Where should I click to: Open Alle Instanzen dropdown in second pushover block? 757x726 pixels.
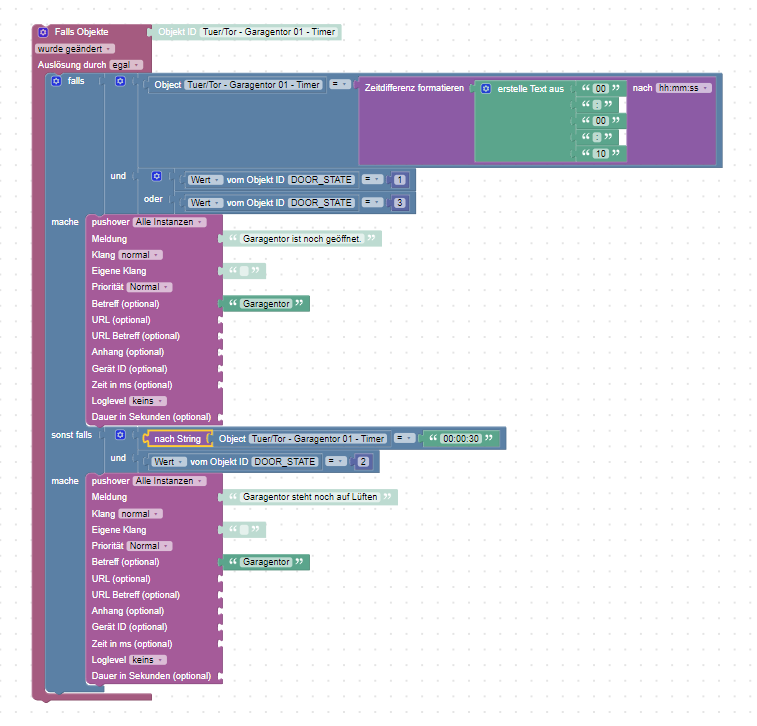pyautogui.click(x=169, y=481)
